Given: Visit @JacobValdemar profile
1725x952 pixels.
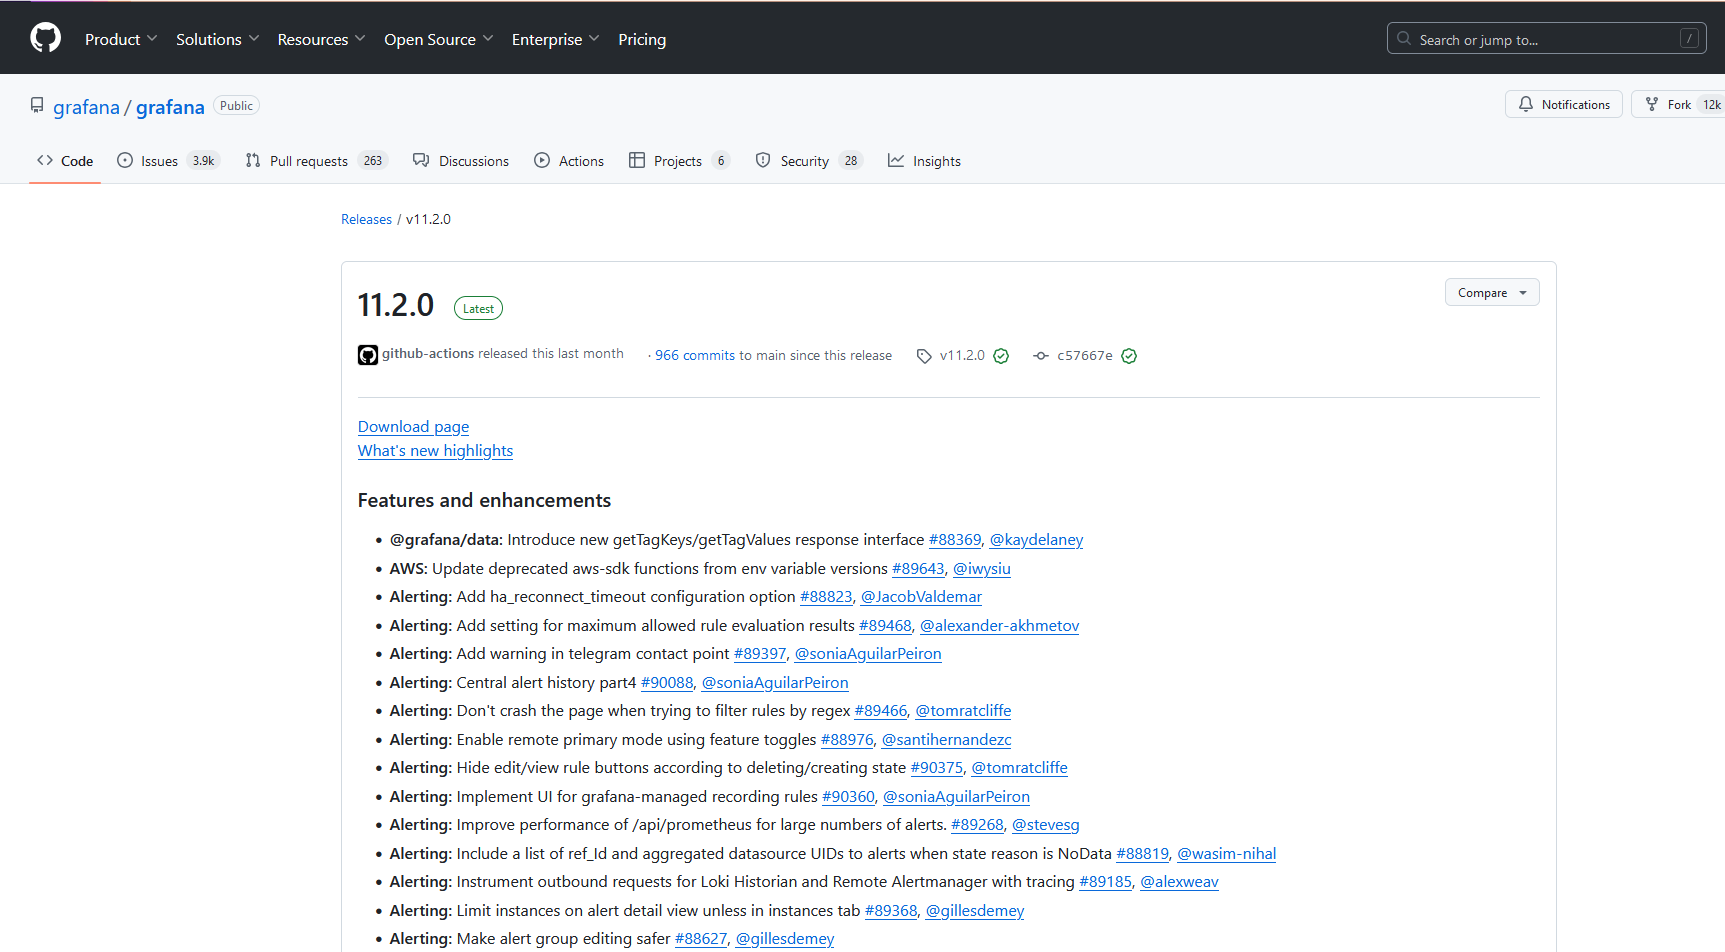Looking at the screenshot, I should click(921, 597).
